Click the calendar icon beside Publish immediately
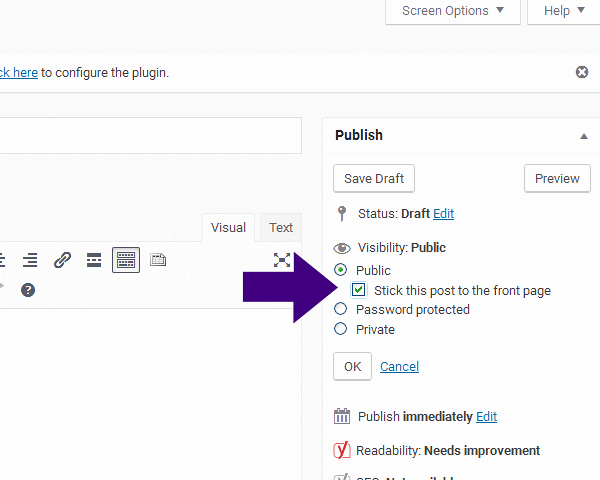This screenshot has height=480, width=600. click(x=342, y=417)
